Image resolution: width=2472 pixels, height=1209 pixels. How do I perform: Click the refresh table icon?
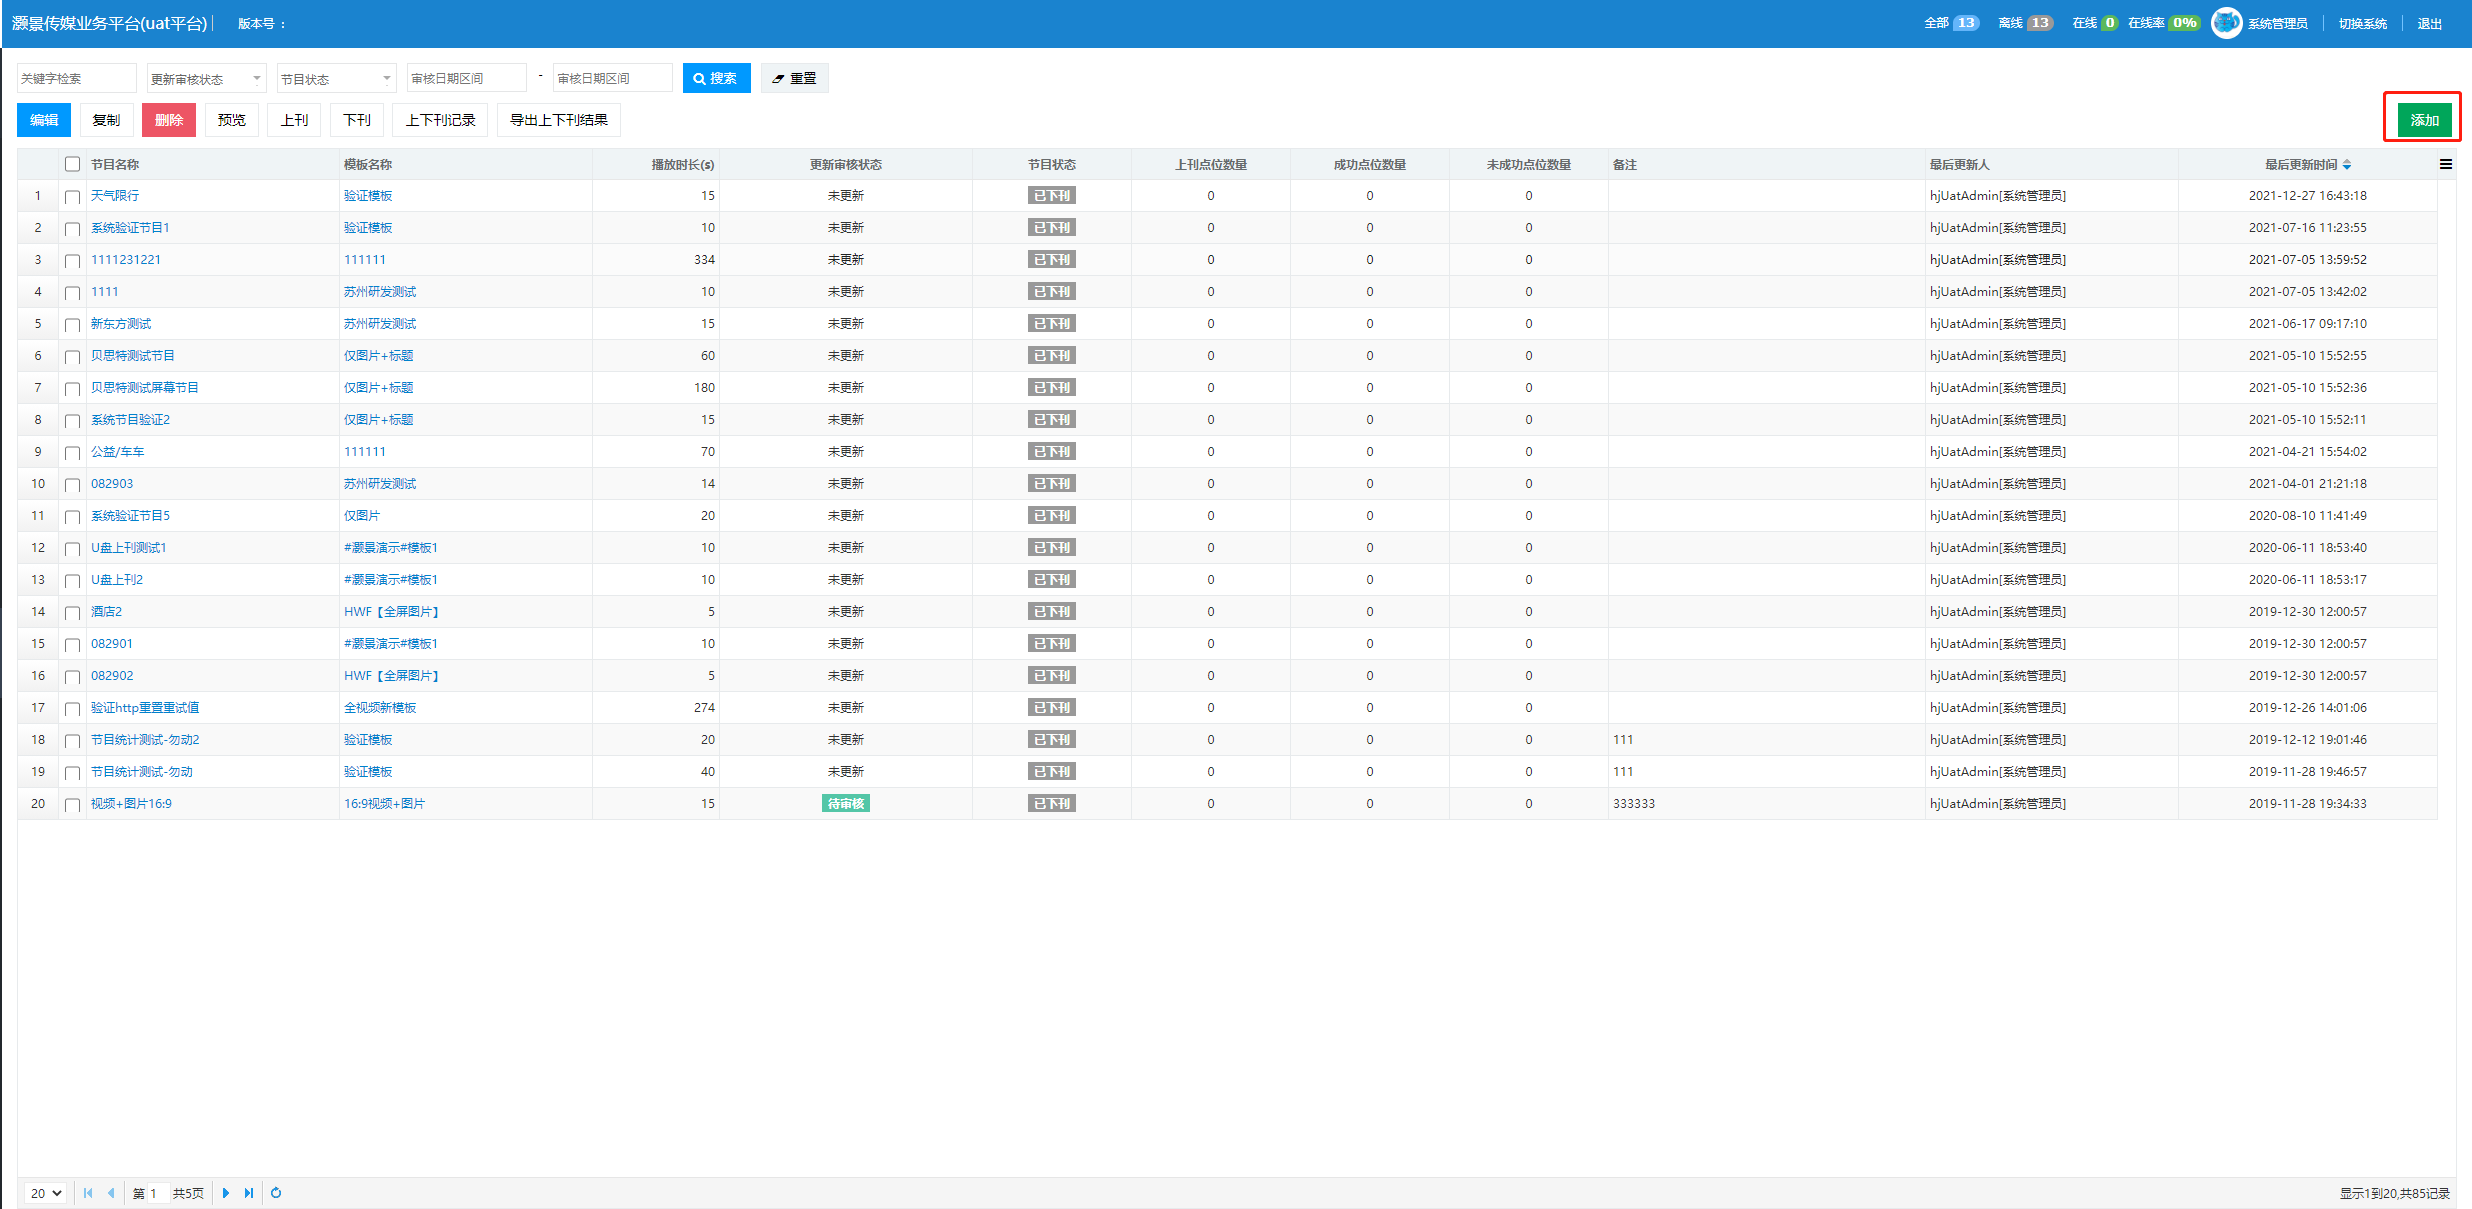coord(276,1193)
